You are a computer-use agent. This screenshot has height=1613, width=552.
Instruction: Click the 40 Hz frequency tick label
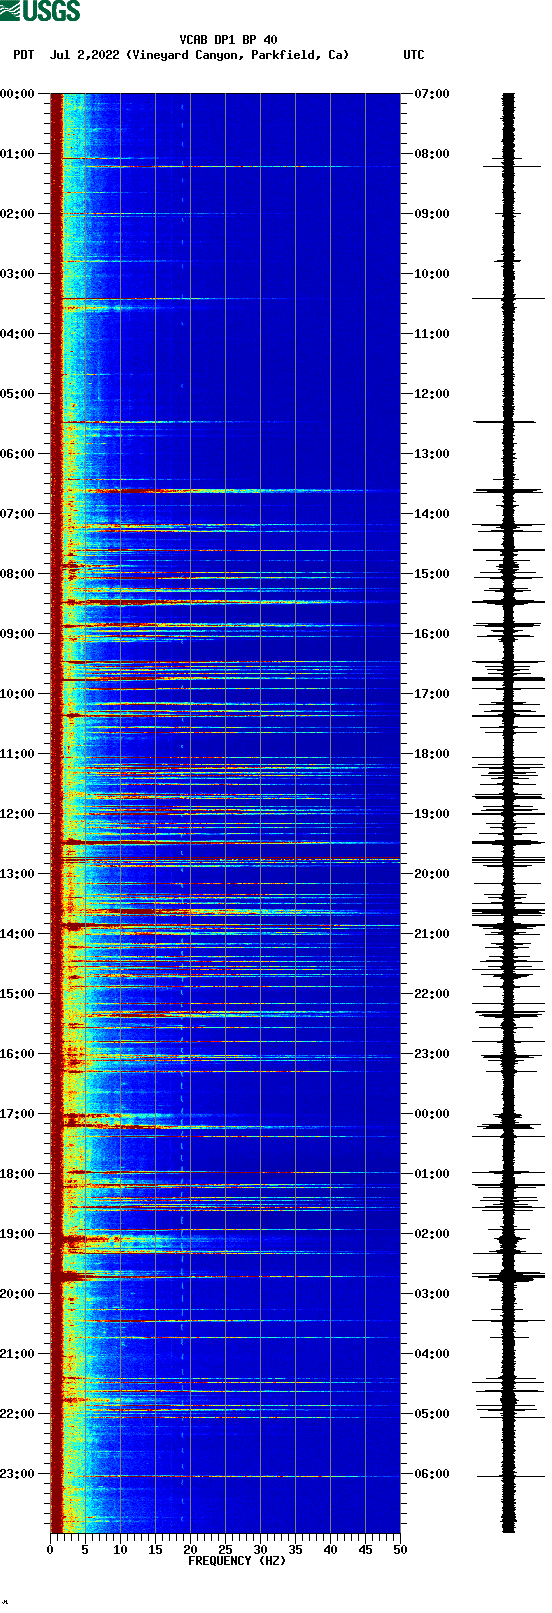click(x=330, y=1550)
